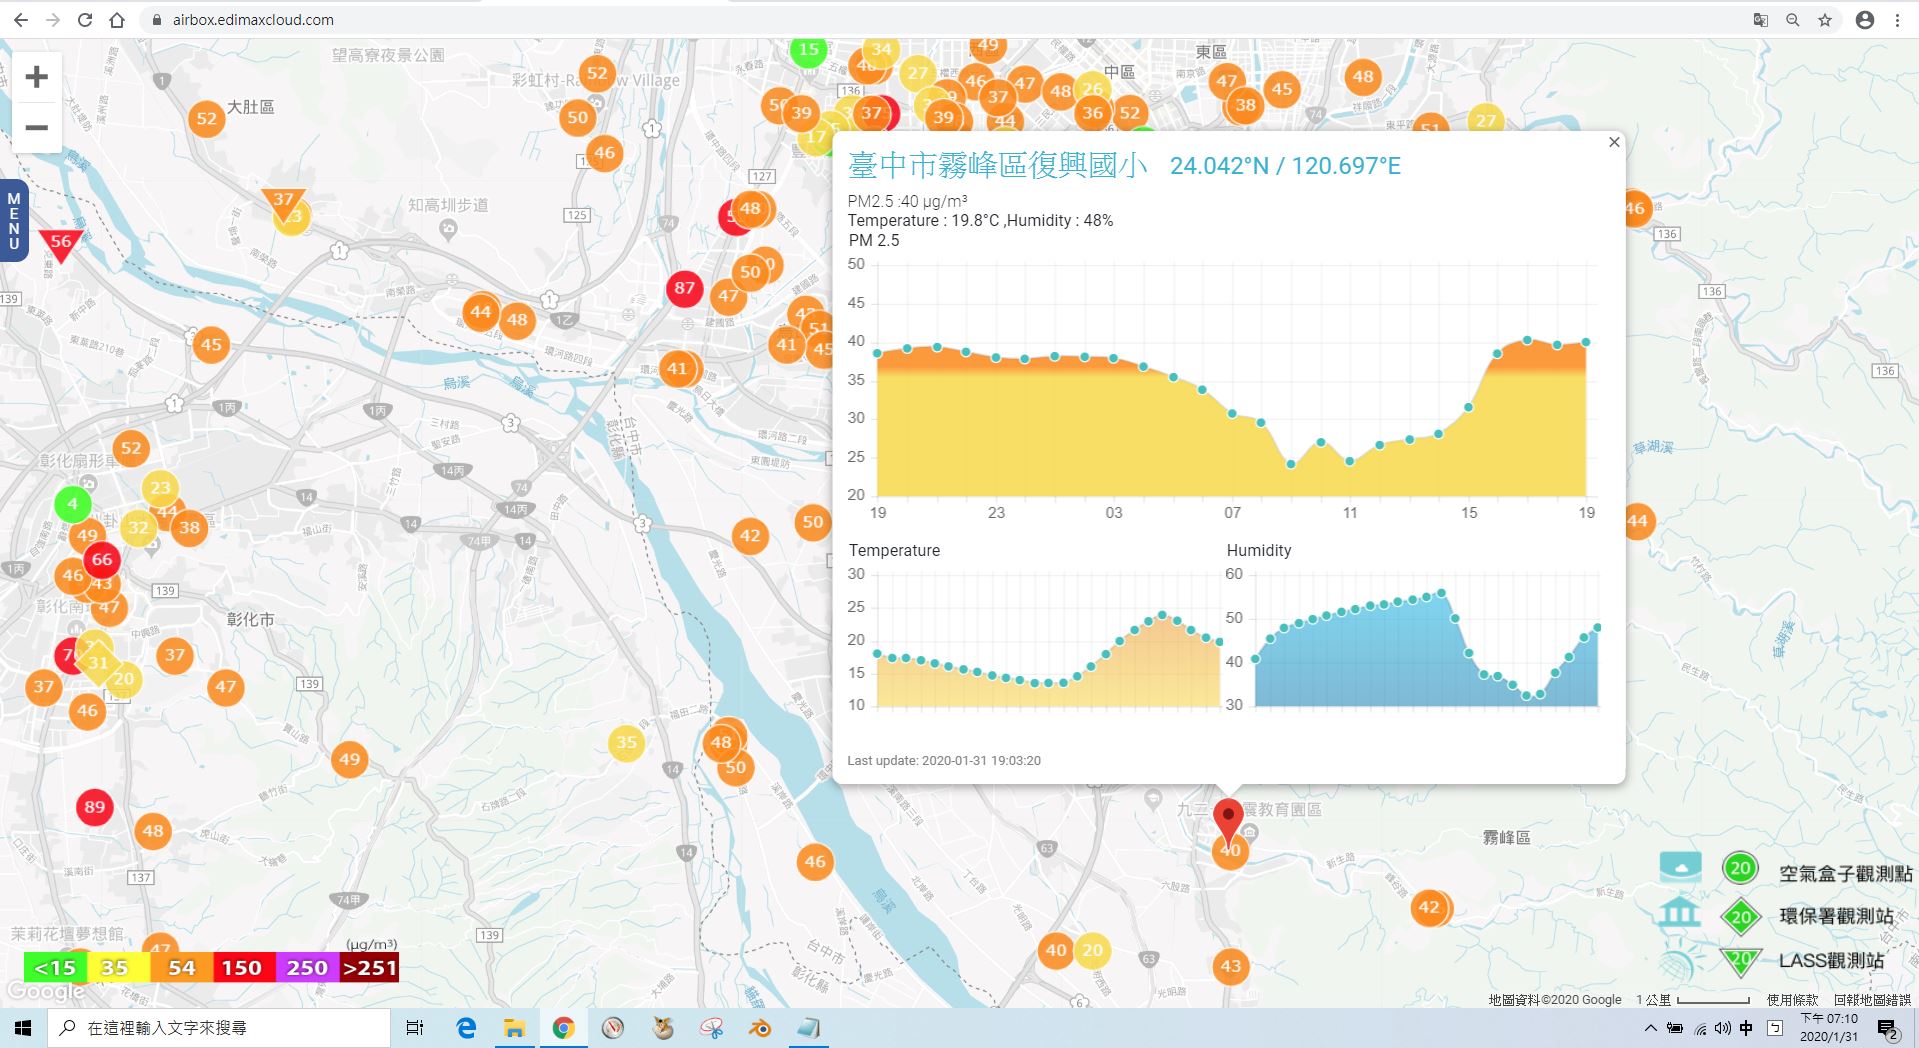The height and width of the screenshot is (1048, 1919).
Task: Click the yellow diamond 31 EPA marker
Action: pos(98,662)
